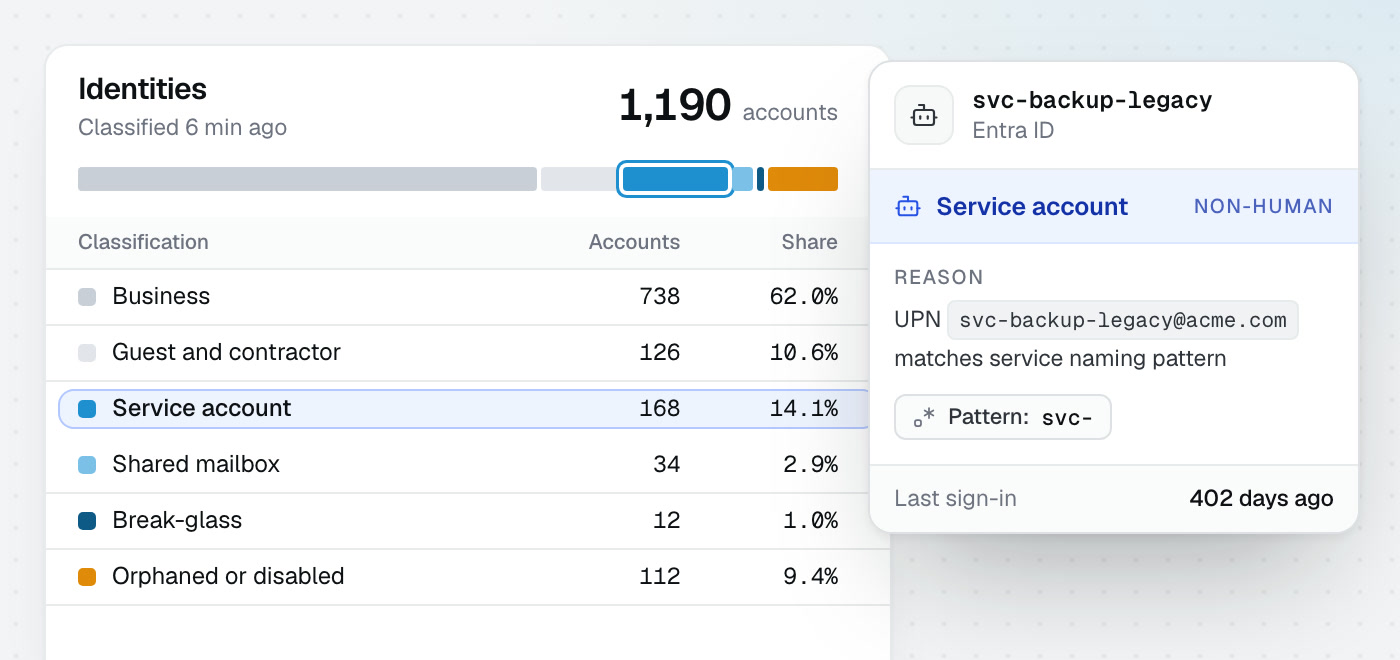1400x660 pixels.
Task: Click the Orphaned or disabled orange swatch
Action: [87, 577]
